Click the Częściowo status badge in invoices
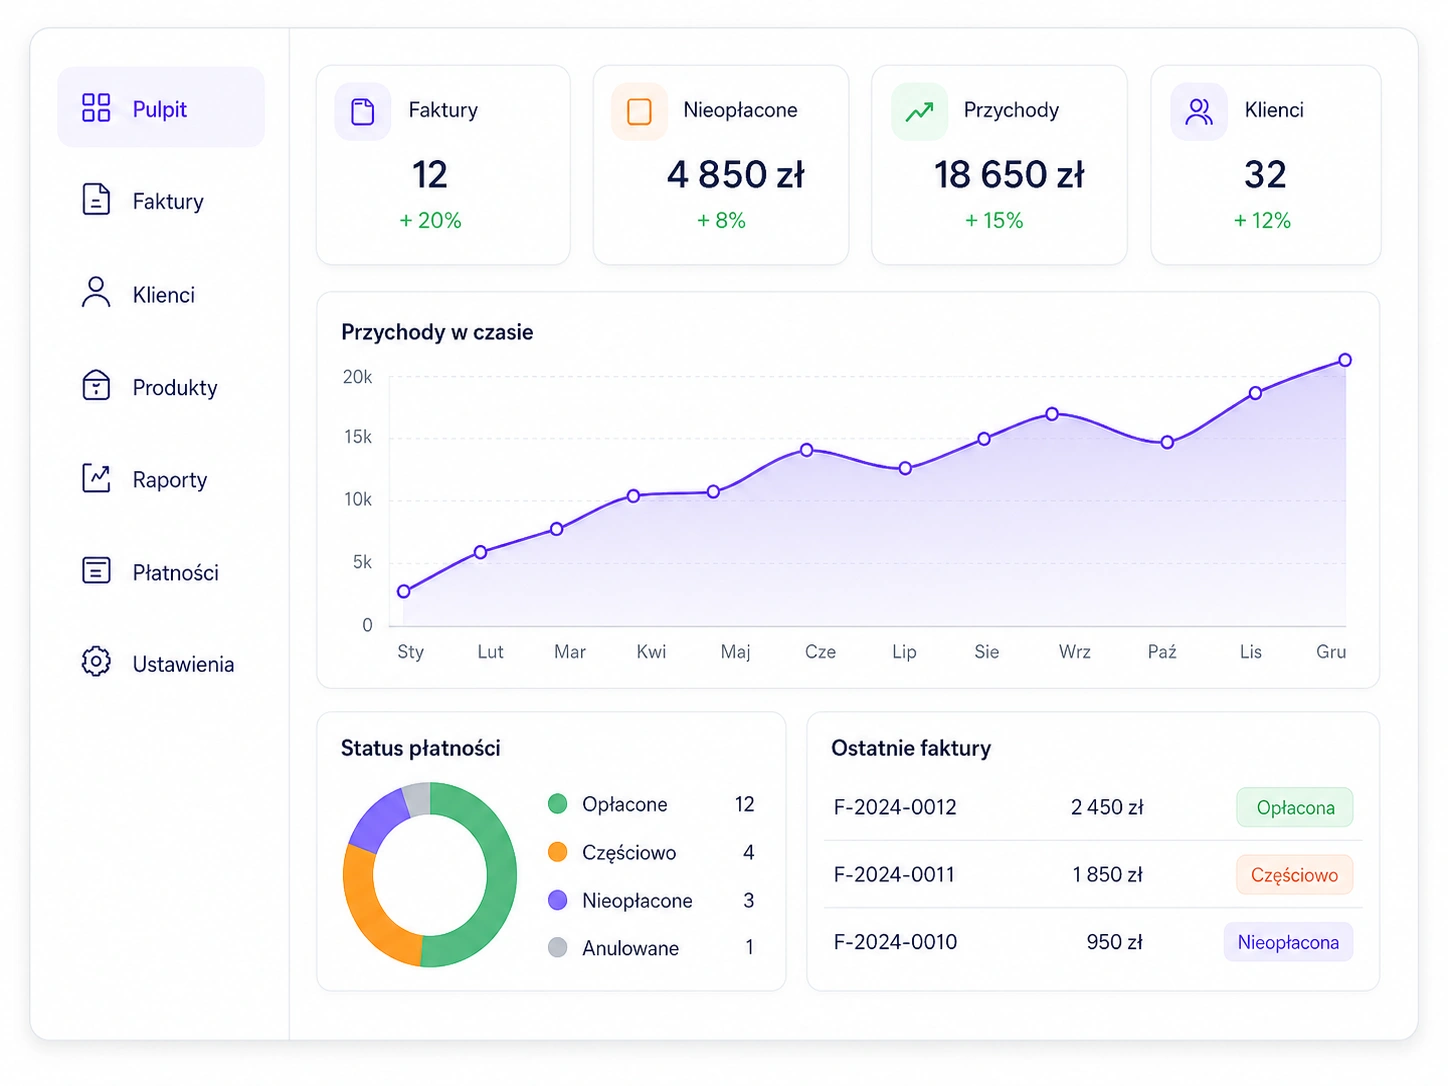Viewport: 1448px width, 1086px height. pos(1295,875)
